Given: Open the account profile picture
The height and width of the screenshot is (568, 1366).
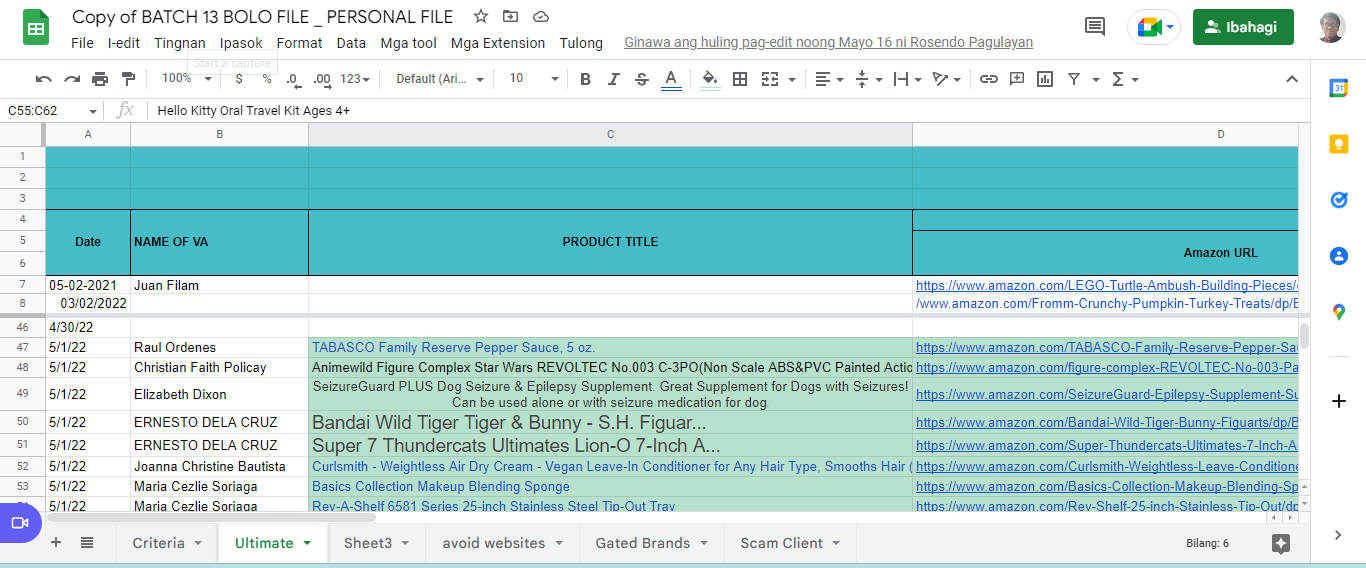Looking at the screenshot, I should [1332, 27].
